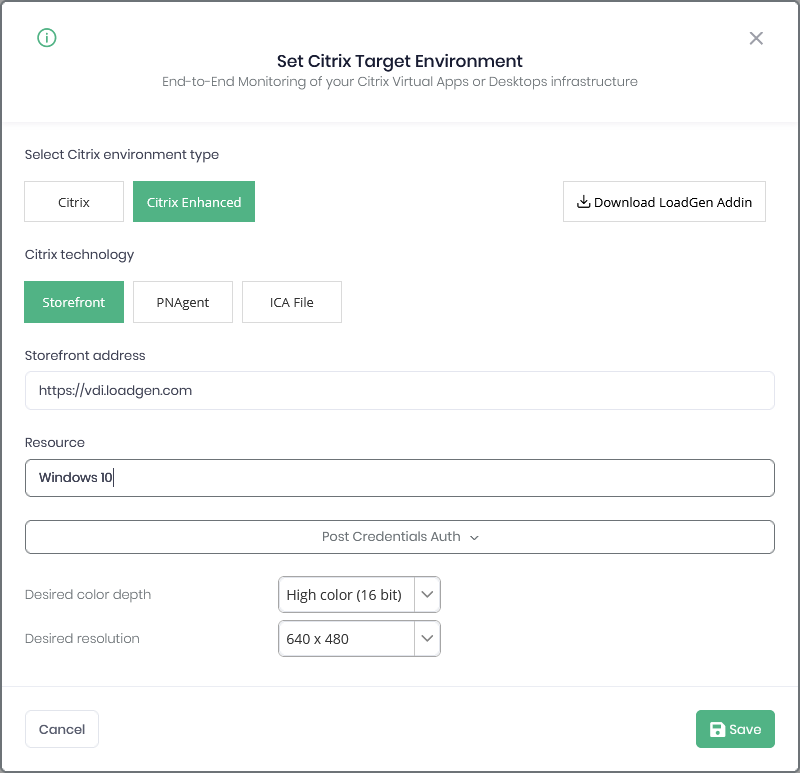Switch technology to ICA File
The image size is (800, 773).
coord(292,302)
